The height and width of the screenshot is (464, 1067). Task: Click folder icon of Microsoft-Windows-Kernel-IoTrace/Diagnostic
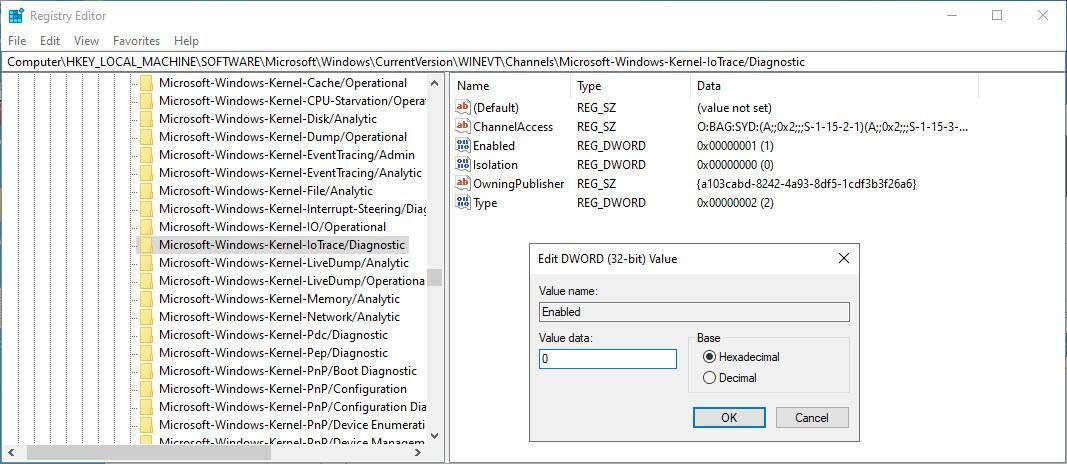(x=146, y=245)
